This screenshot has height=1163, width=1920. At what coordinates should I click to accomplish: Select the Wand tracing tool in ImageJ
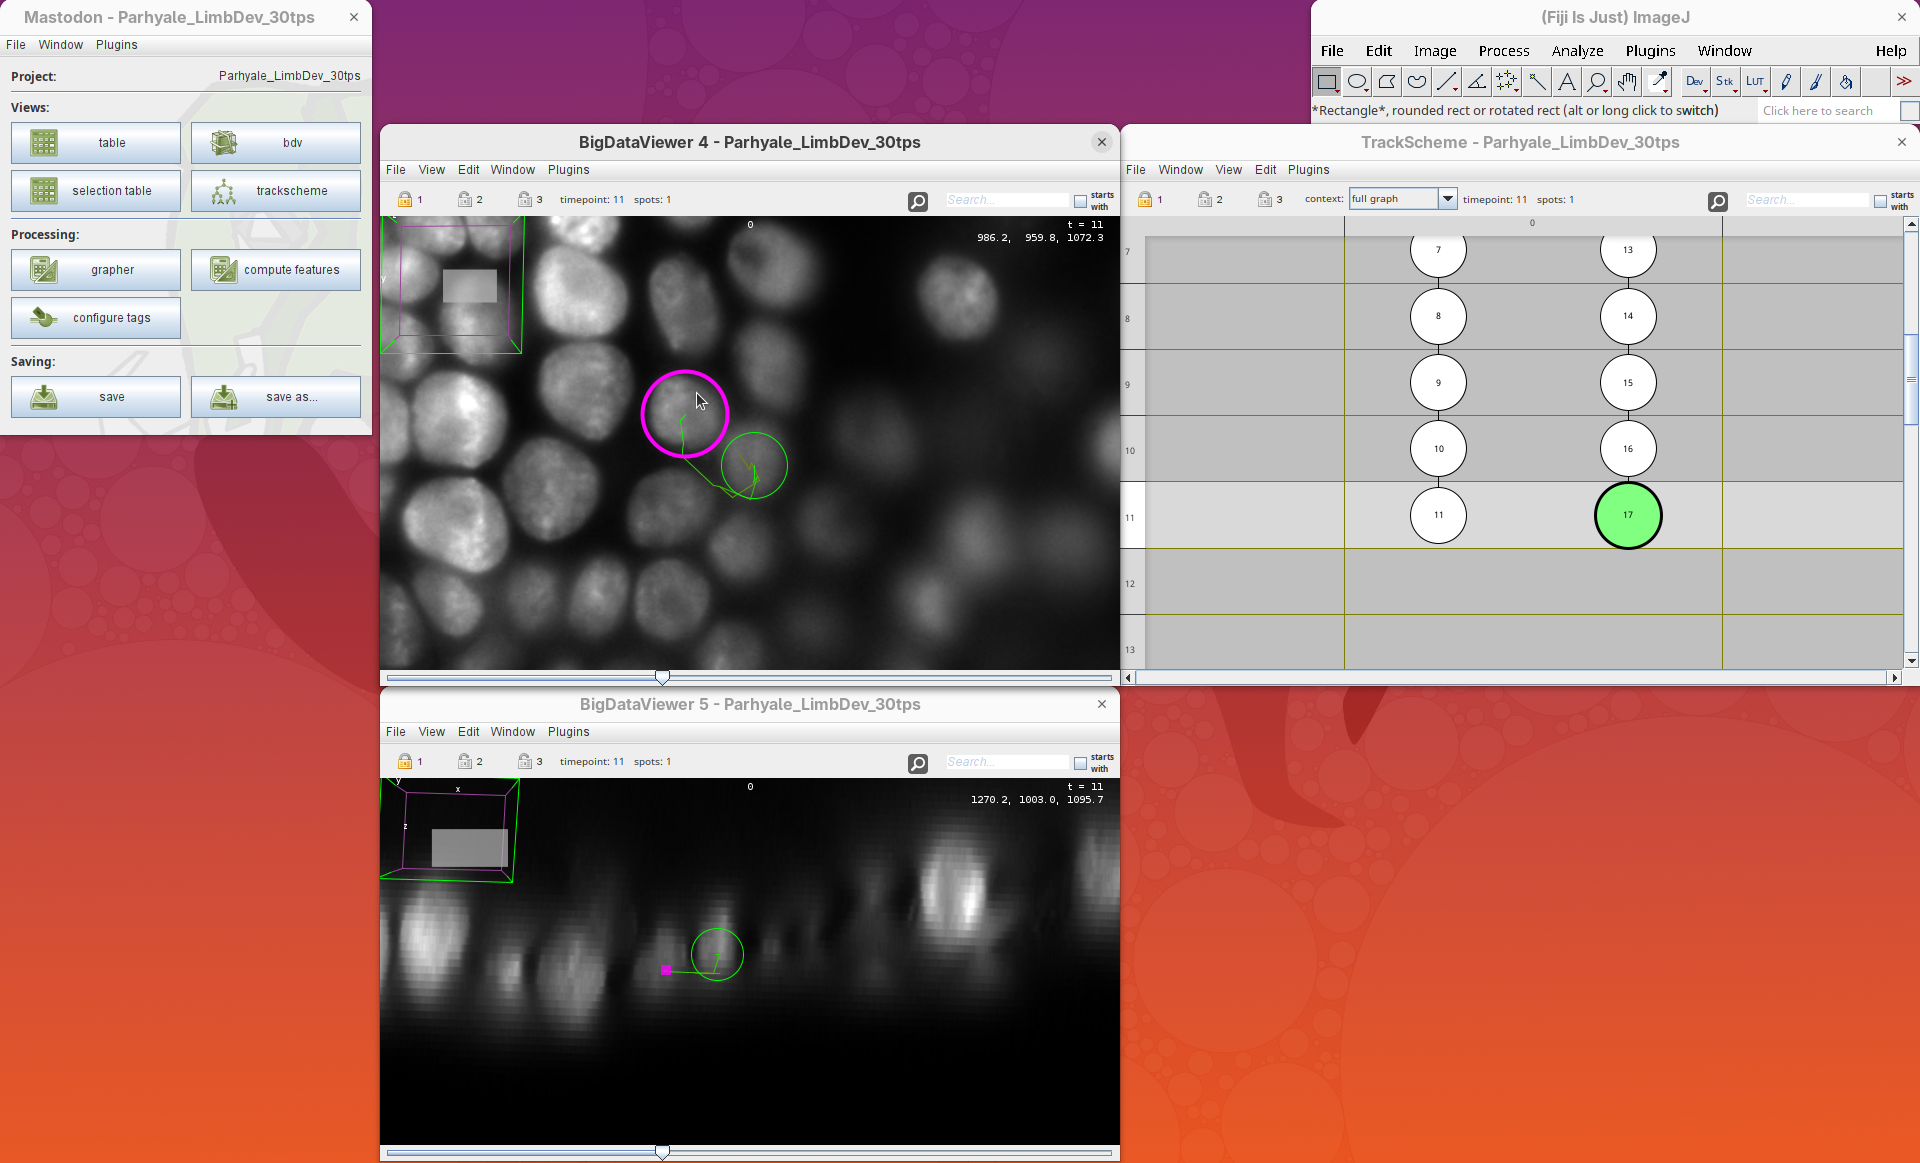pyautogui.click(x=1537, y=82)
